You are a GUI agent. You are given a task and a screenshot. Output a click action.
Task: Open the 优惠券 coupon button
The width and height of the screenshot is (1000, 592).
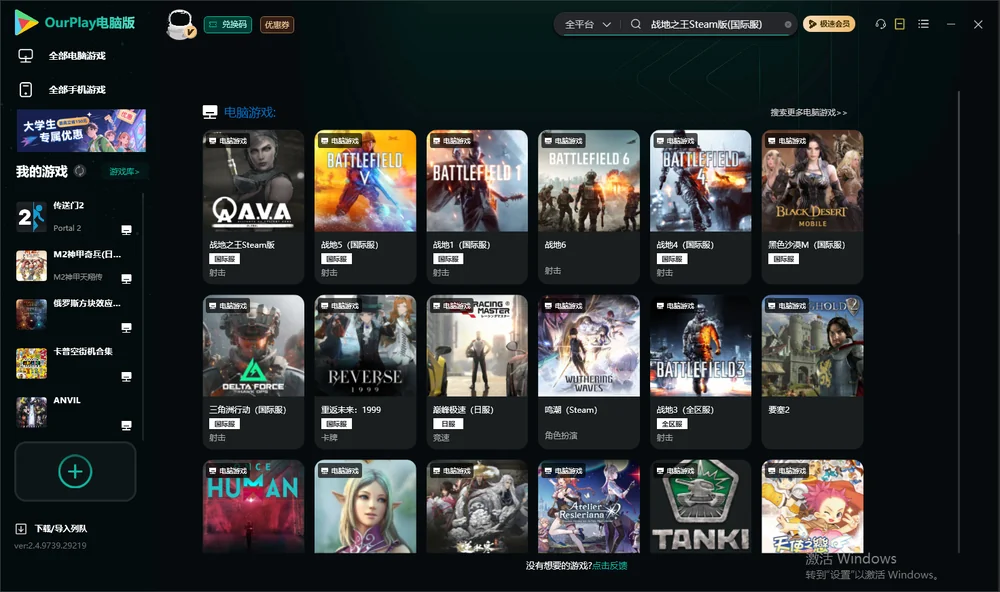pos(277,25)
